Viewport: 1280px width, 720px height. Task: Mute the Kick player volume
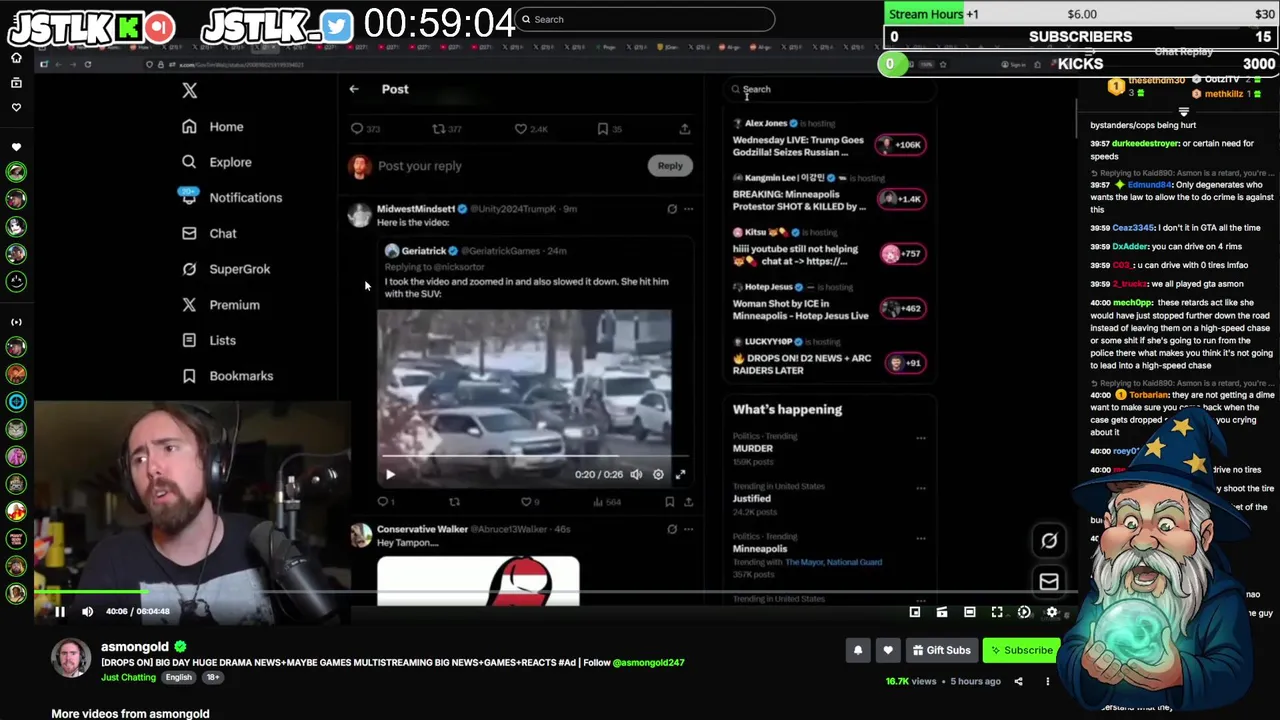point(87,611)
